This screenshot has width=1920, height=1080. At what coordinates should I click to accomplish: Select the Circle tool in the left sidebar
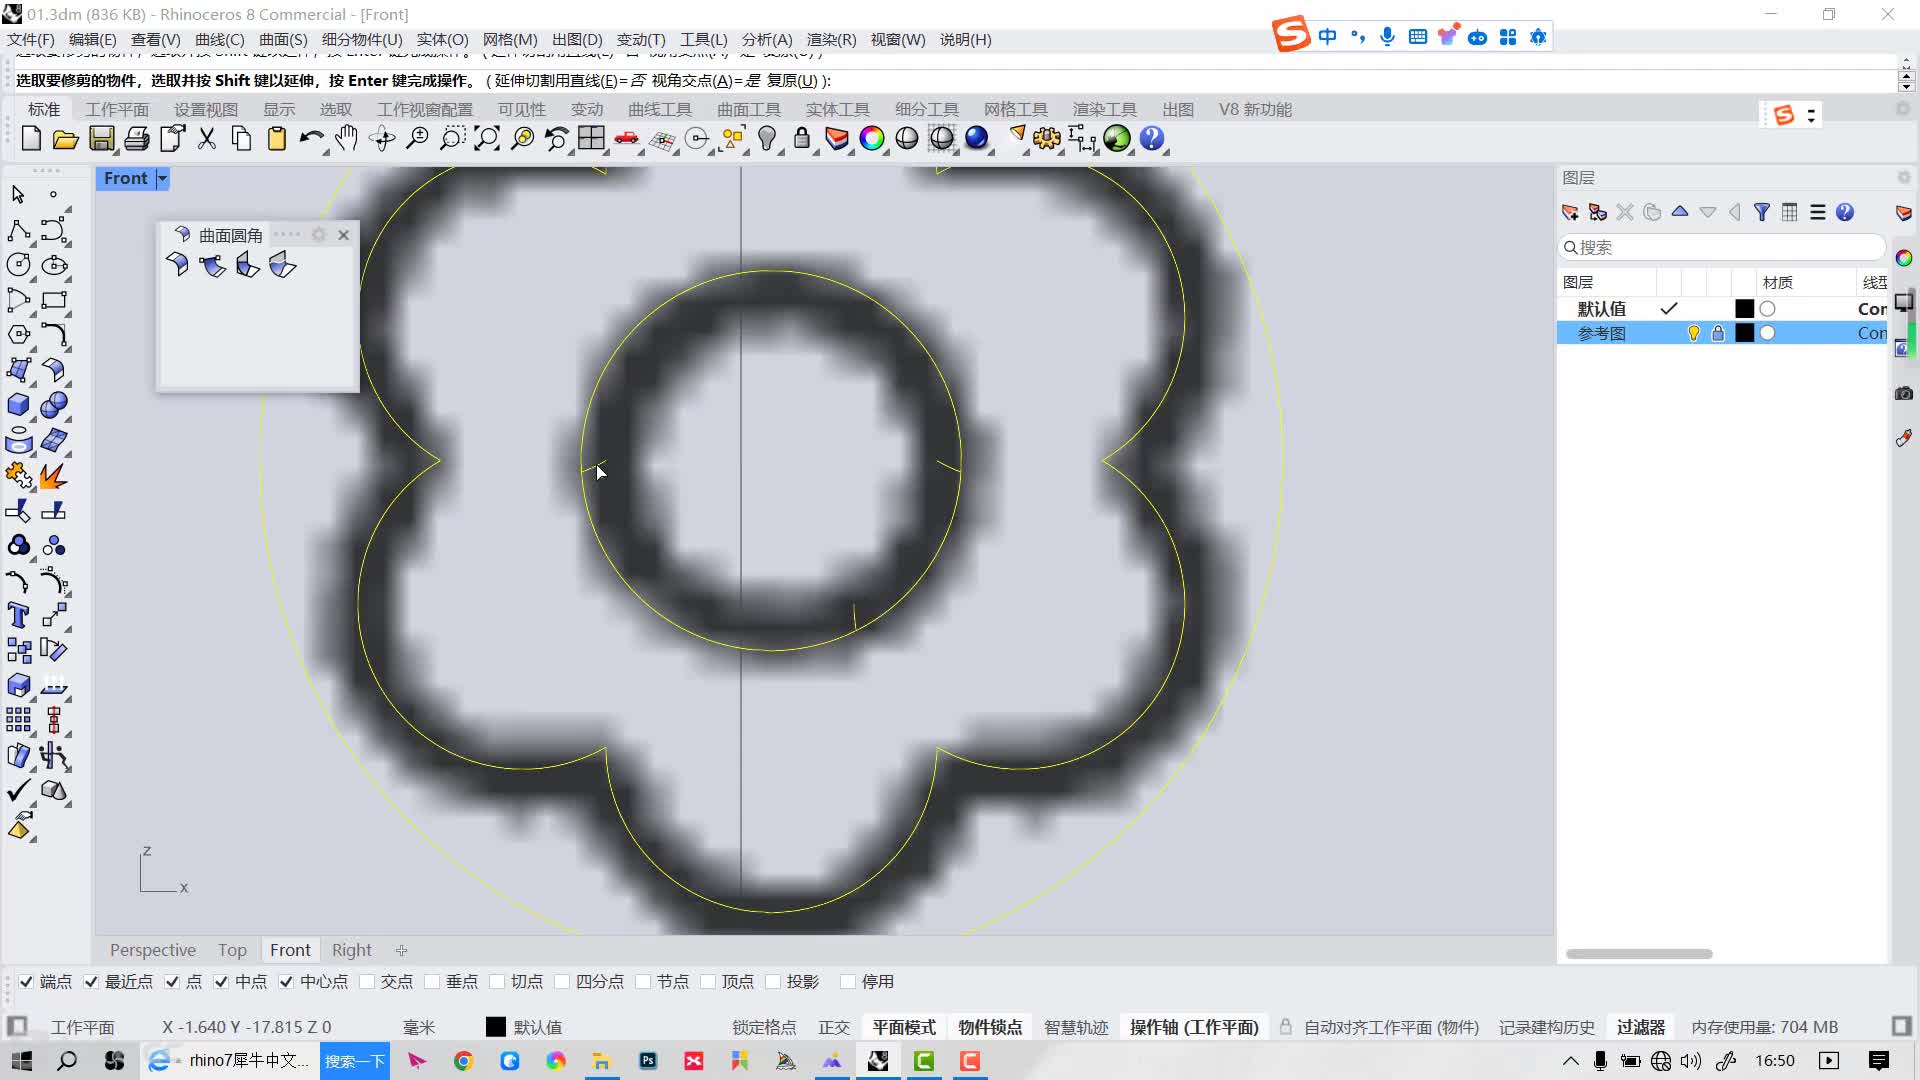(18, 265)
